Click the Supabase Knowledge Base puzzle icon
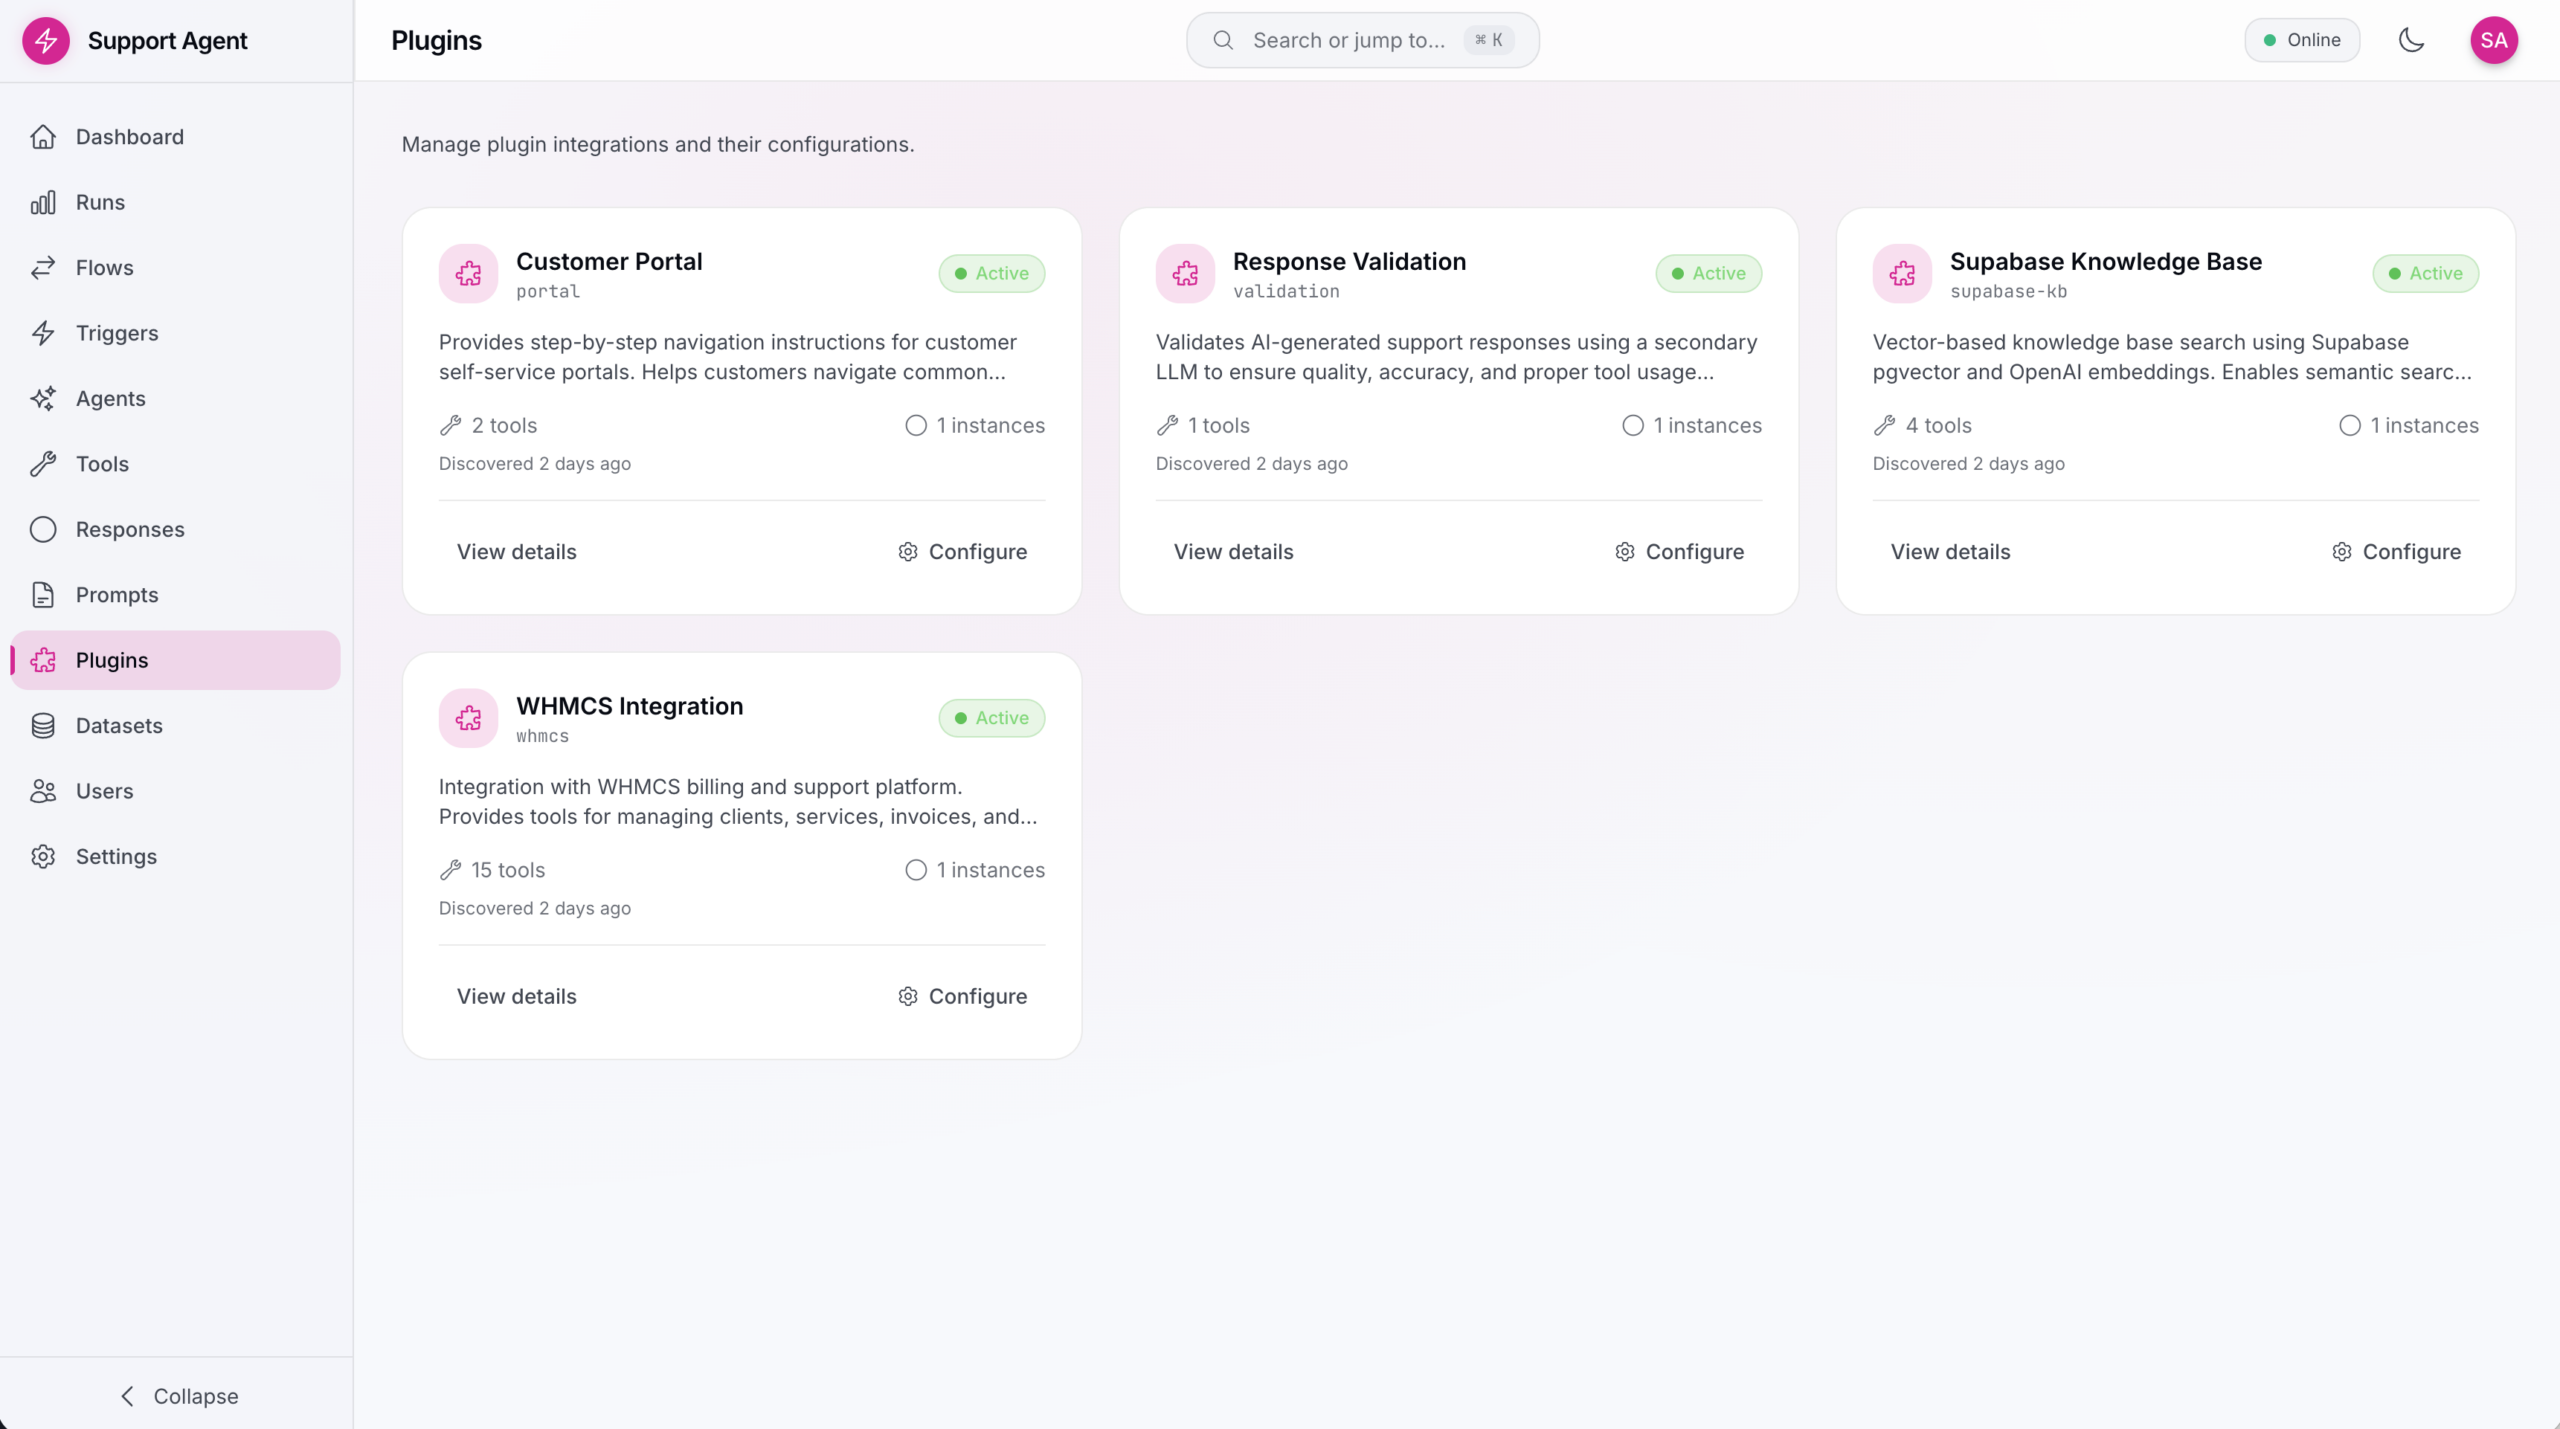 [1902, 273]
